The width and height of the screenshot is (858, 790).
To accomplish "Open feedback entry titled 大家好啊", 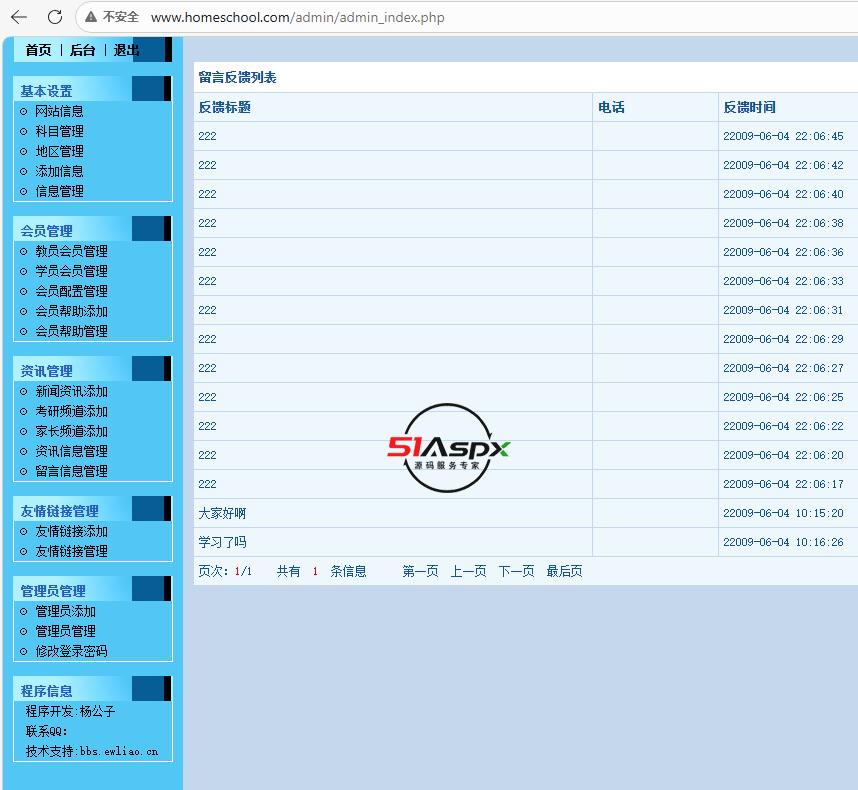I will [222, 513].
